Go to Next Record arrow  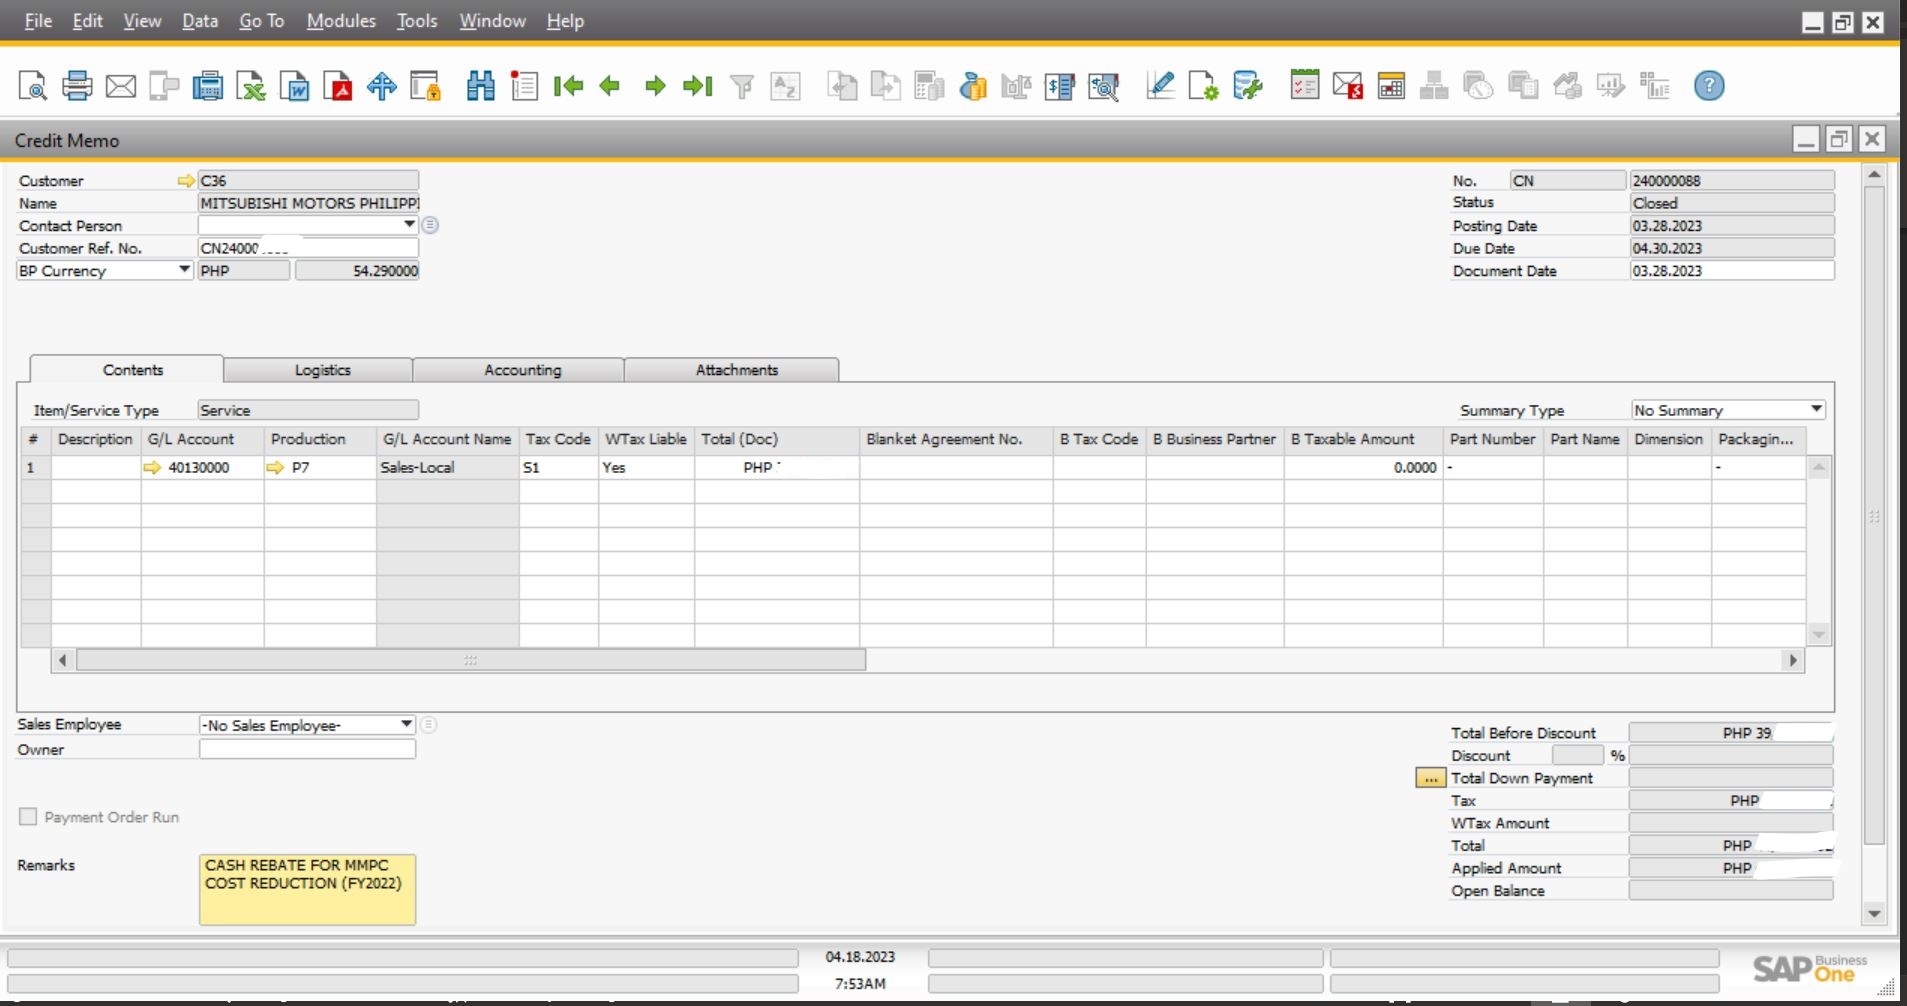tap(655, 86)
